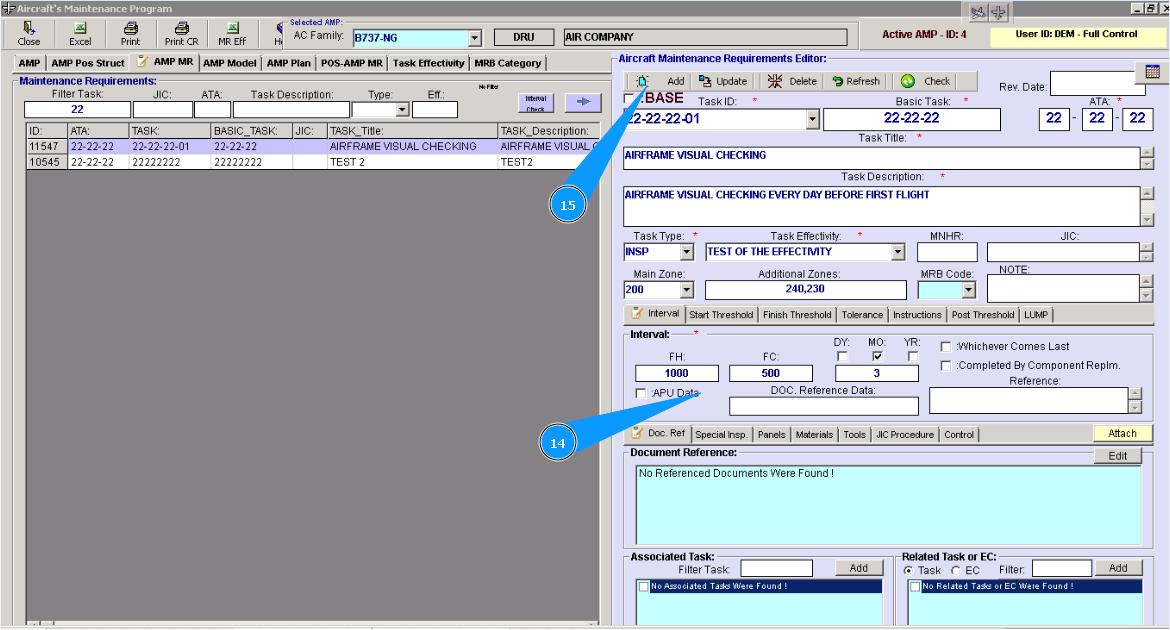Run the green Check icon
This screenshot has width=1170, height=630.
click(925, 81)
